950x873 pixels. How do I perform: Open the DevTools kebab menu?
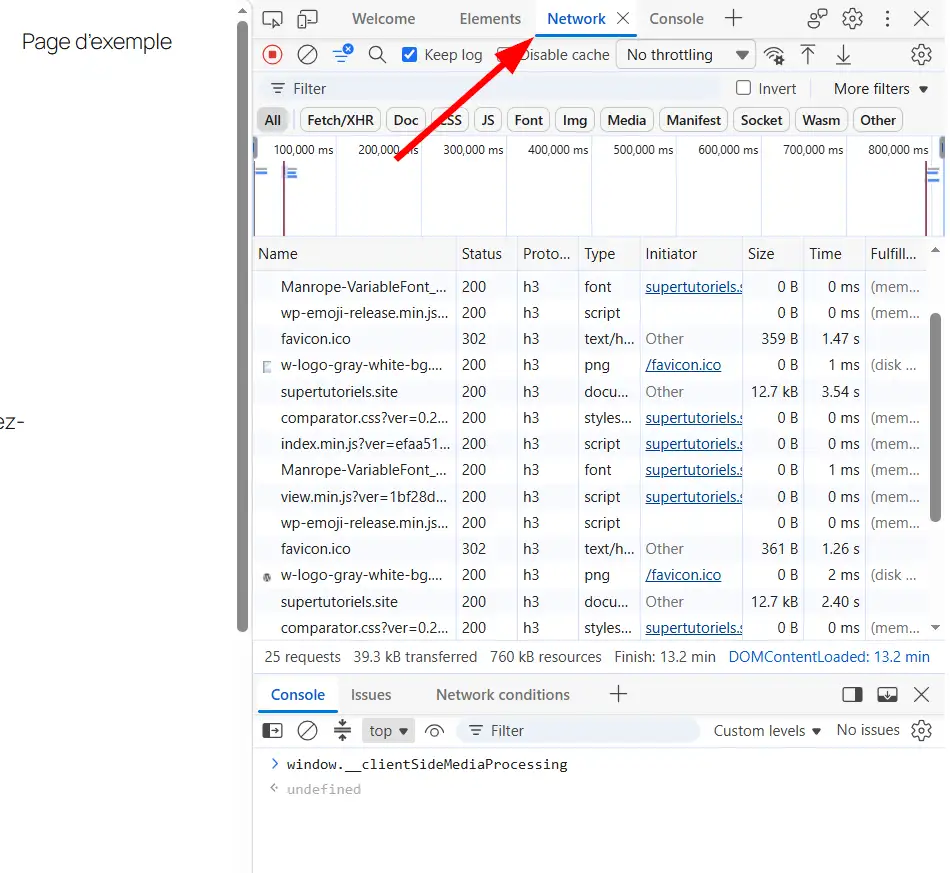887,19
